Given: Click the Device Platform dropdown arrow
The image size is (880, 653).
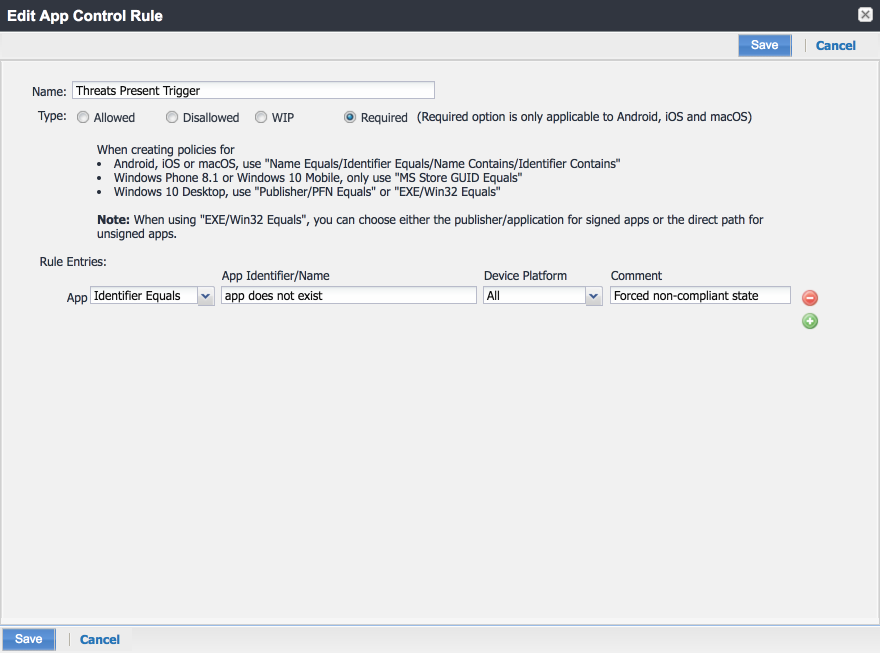Looking at the screenshot, I should 593,295.
